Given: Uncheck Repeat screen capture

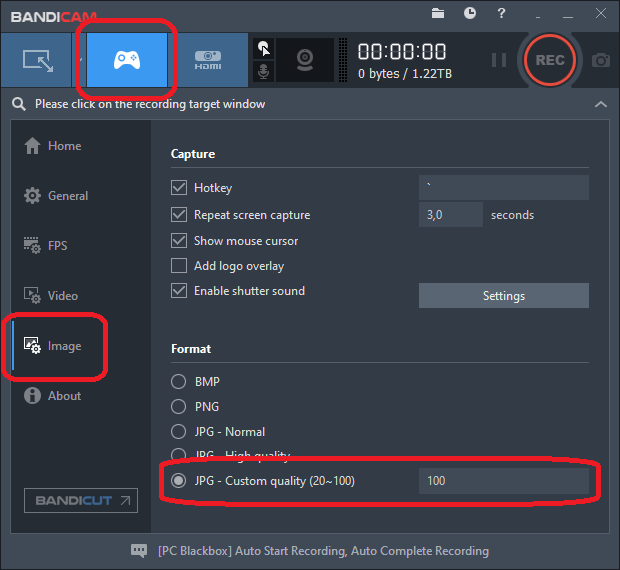Looking at the screenshot, I should [179, 215].
